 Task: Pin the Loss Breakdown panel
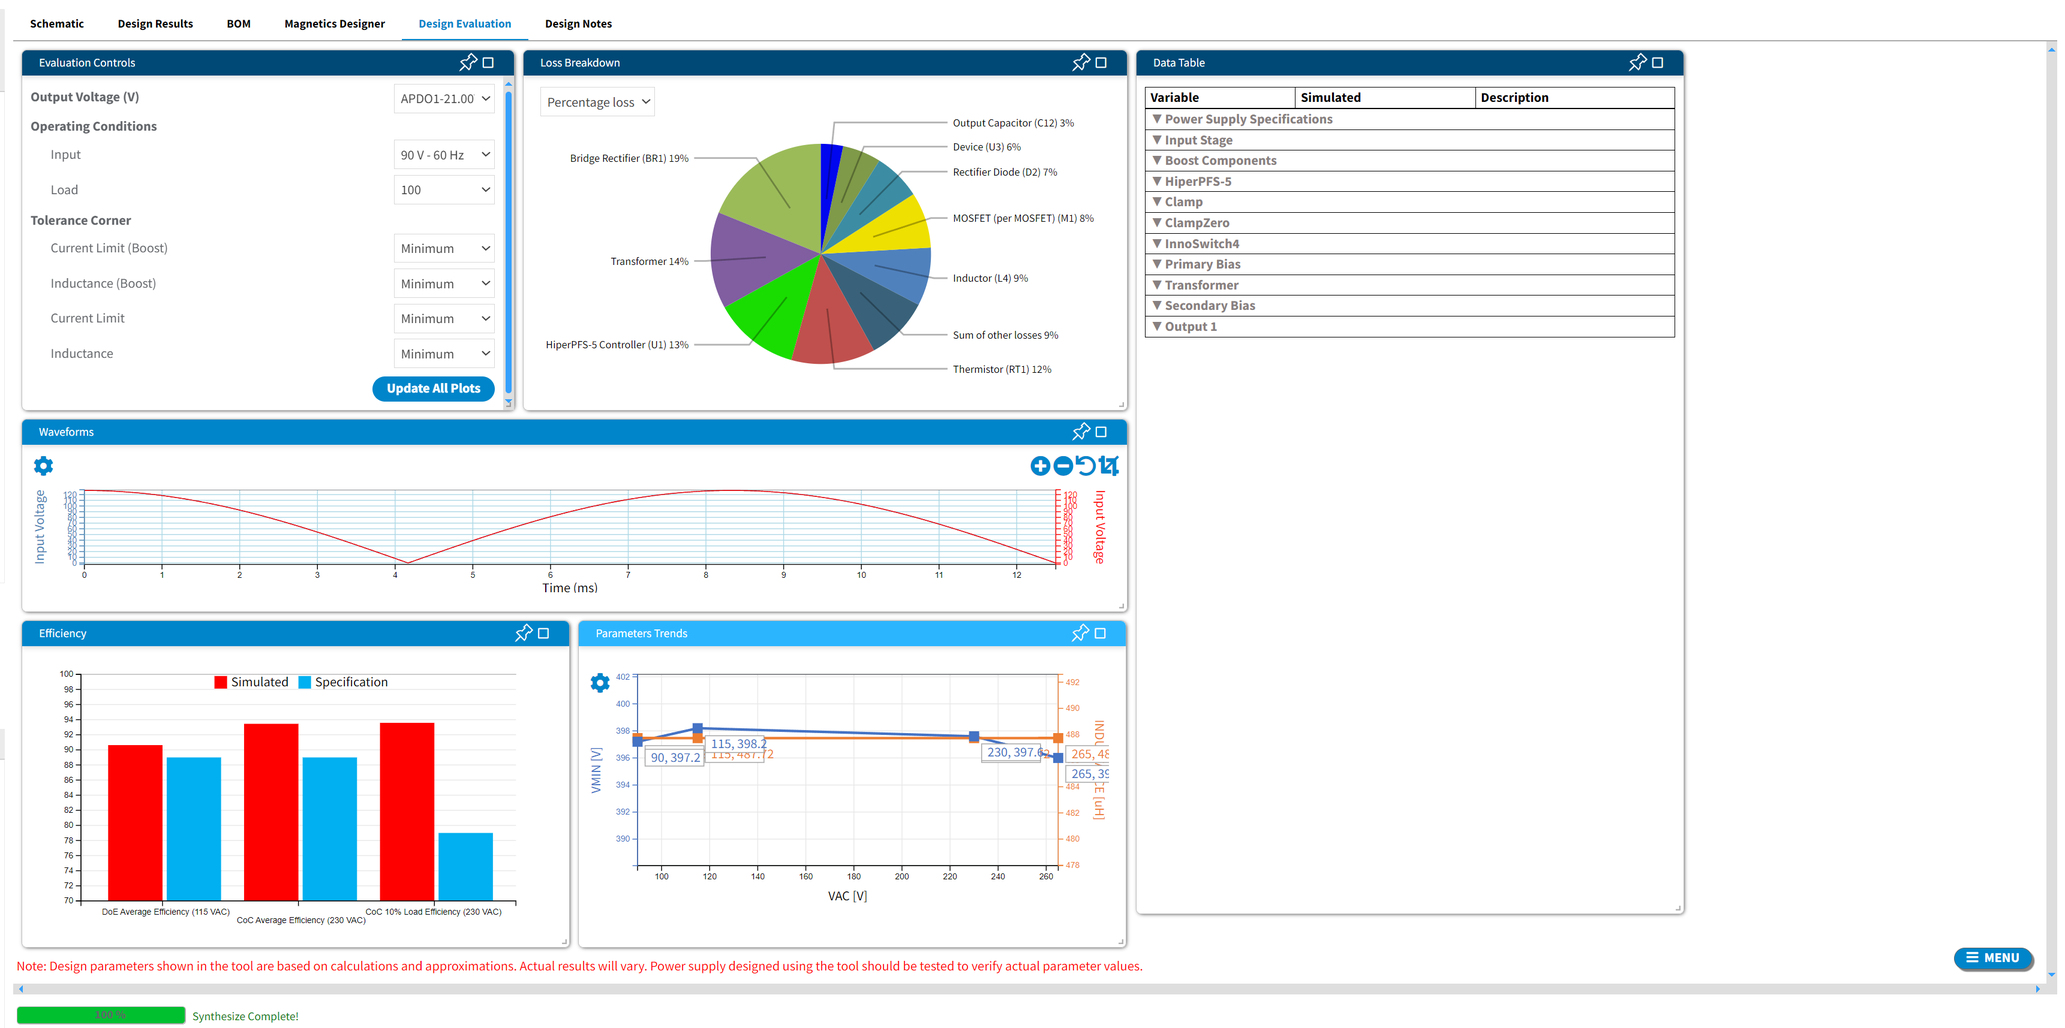click(x=1080, y=63)
